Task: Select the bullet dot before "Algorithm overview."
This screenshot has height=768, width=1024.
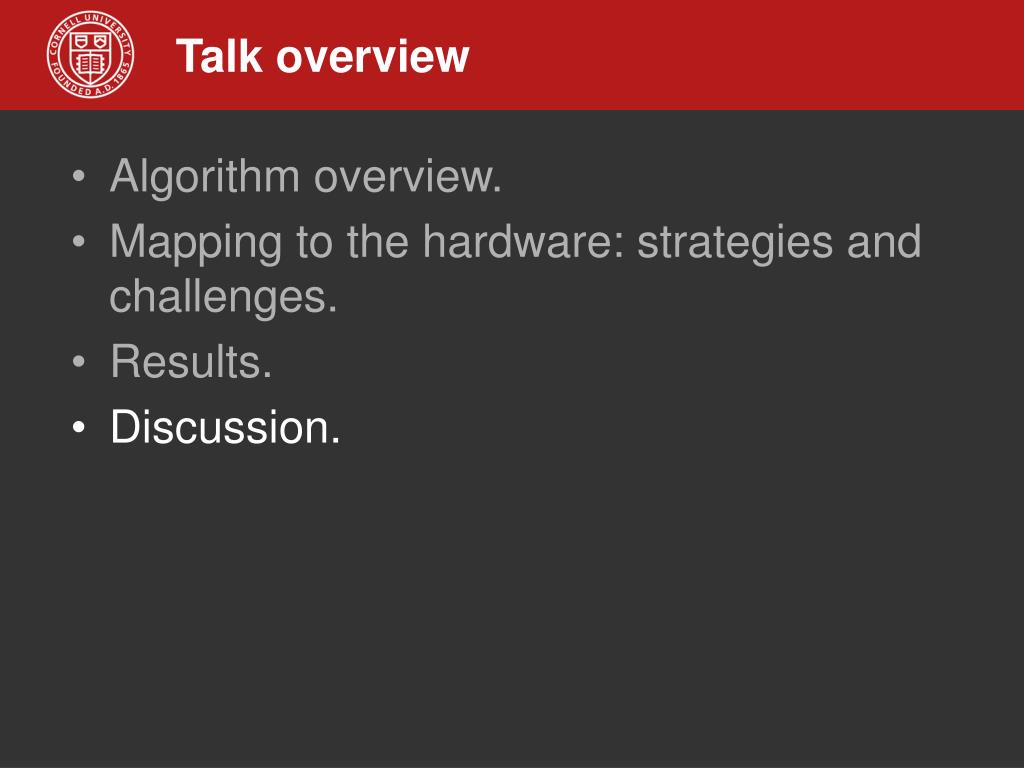Action: [79, 176]
